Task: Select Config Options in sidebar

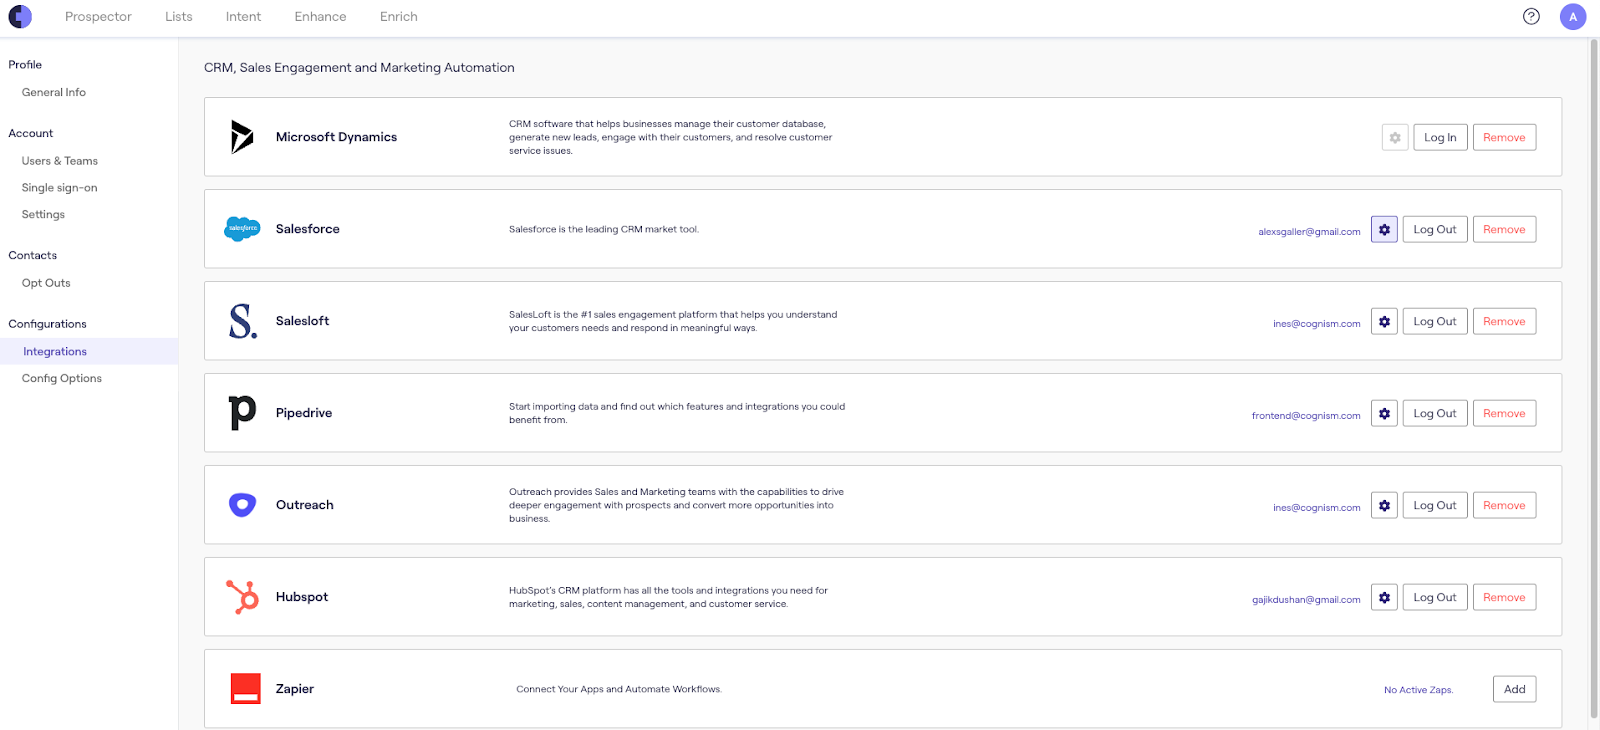Action: 62,379
